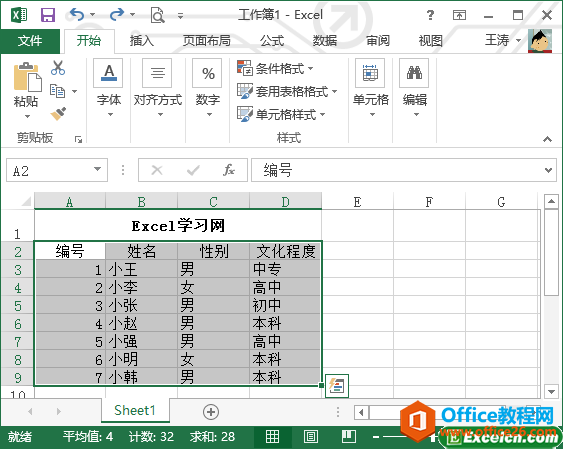The image size is (563, 449).
Task: Select row 5 header
Action: pos(18,305)
